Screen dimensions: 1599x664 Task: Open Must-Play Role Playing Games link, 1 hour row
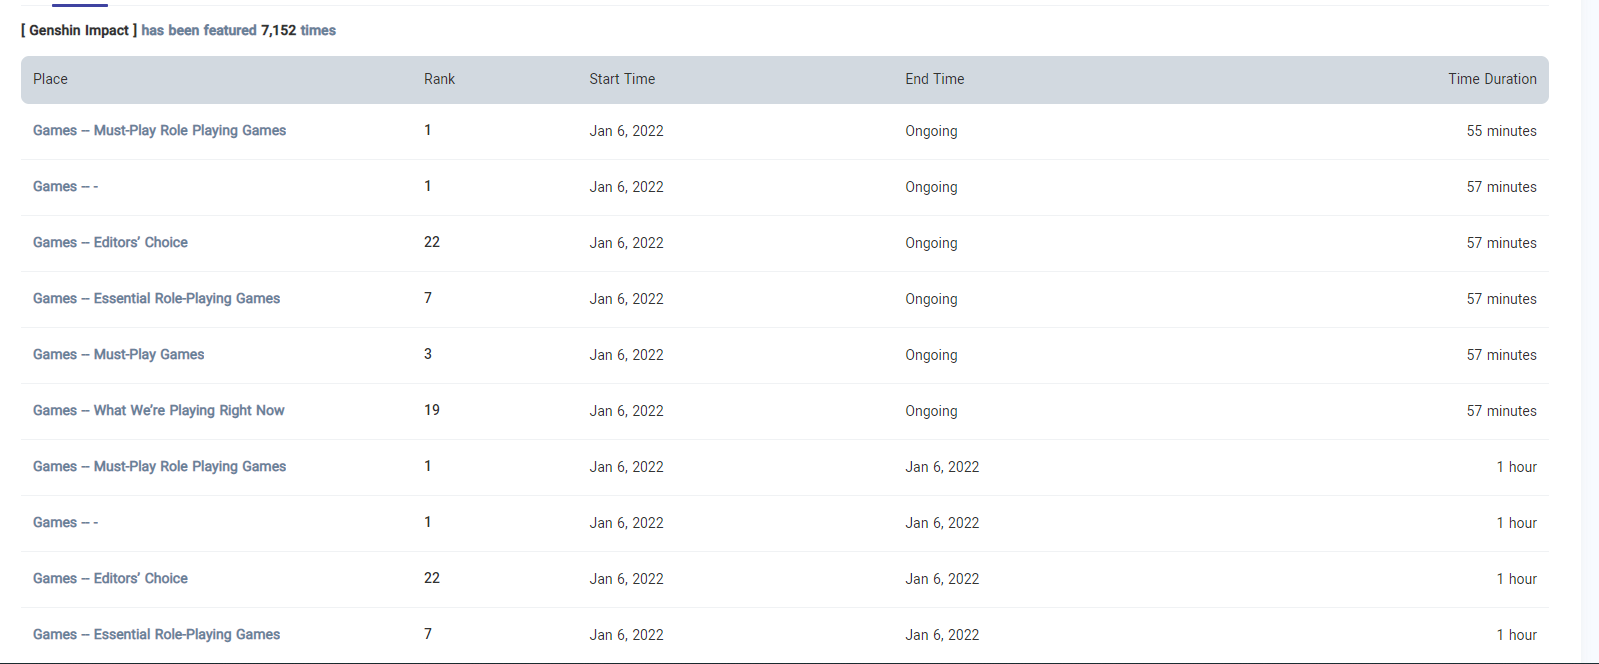point(159,466)
